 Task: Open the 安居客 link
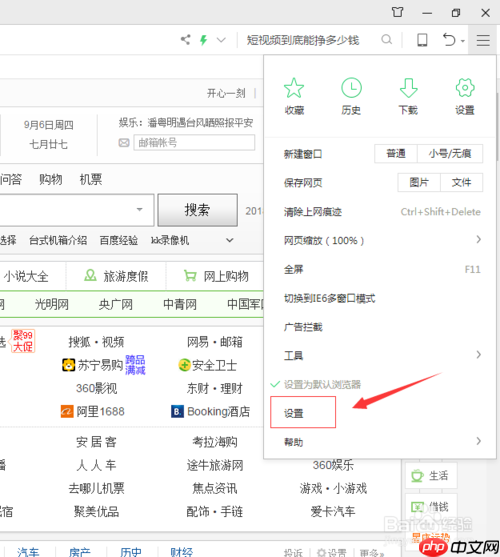pyautogui.click(x=96, y=442)
